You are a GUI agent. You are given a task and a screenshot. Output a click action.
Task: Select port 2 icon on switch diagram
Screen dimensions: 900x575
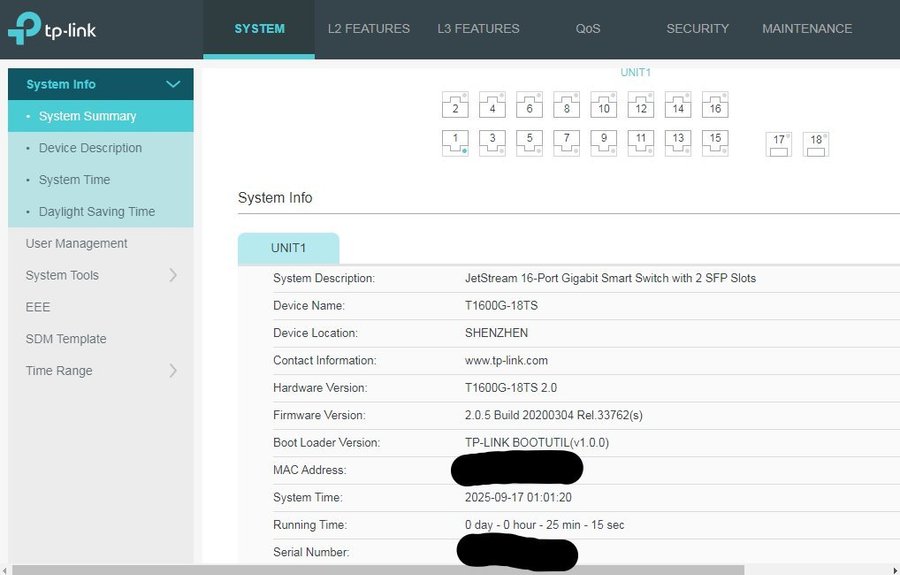tap(455, 105)
